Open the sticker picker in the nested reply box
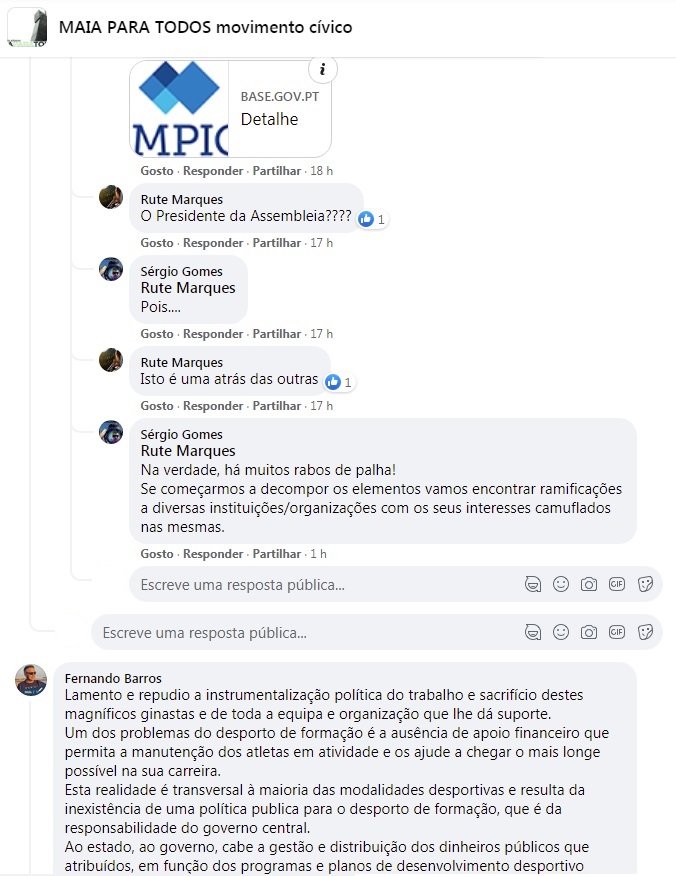This screenshot has width=676, height=876. pos(645,584)
